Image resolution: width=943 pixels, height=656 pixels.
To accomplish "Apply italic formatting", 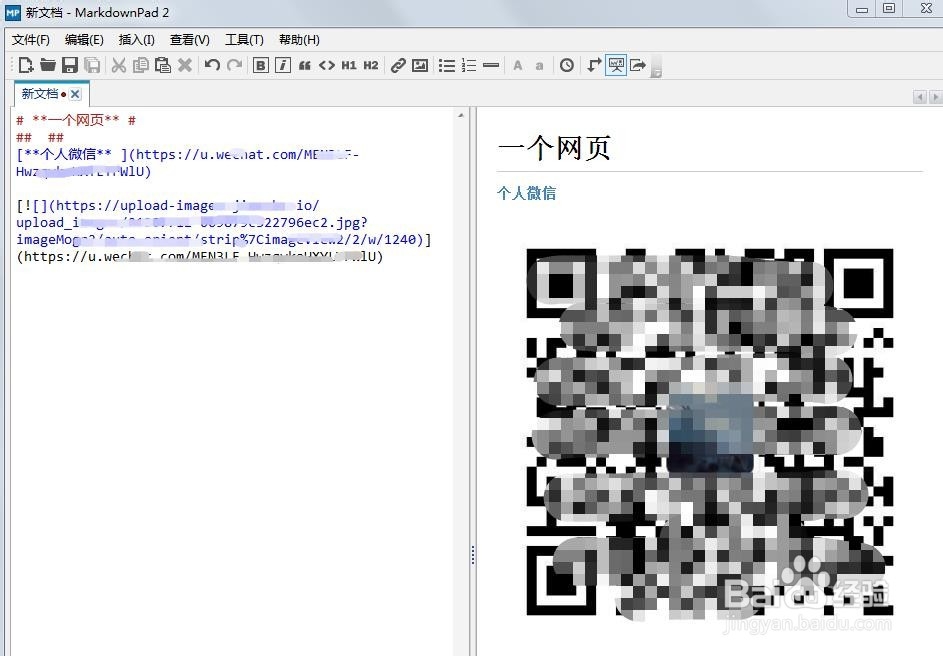I will (x=283, y=65).
